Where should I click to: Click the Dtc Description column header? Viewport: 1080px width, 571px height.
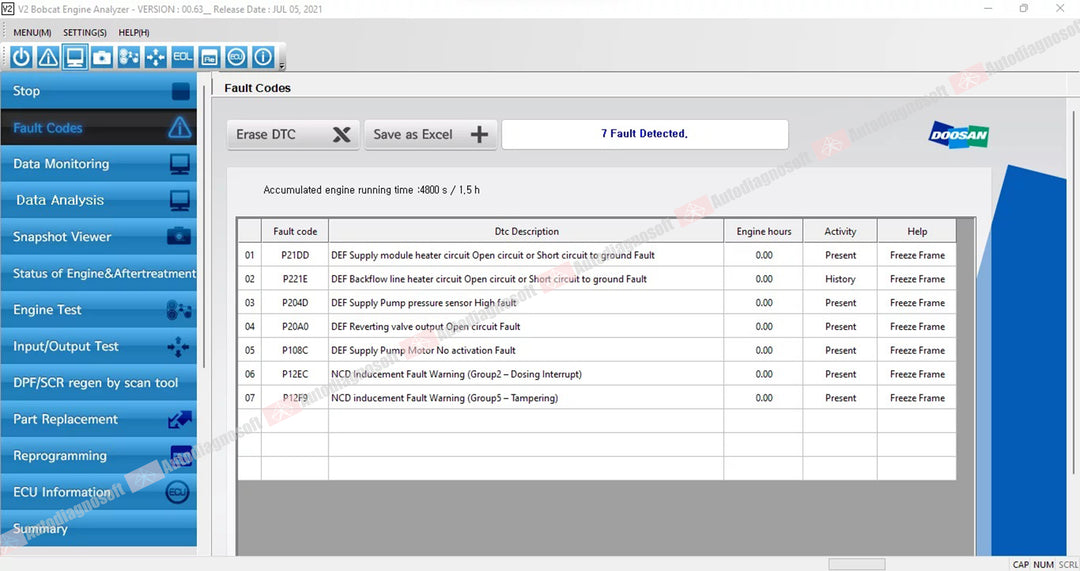[526, 231]
